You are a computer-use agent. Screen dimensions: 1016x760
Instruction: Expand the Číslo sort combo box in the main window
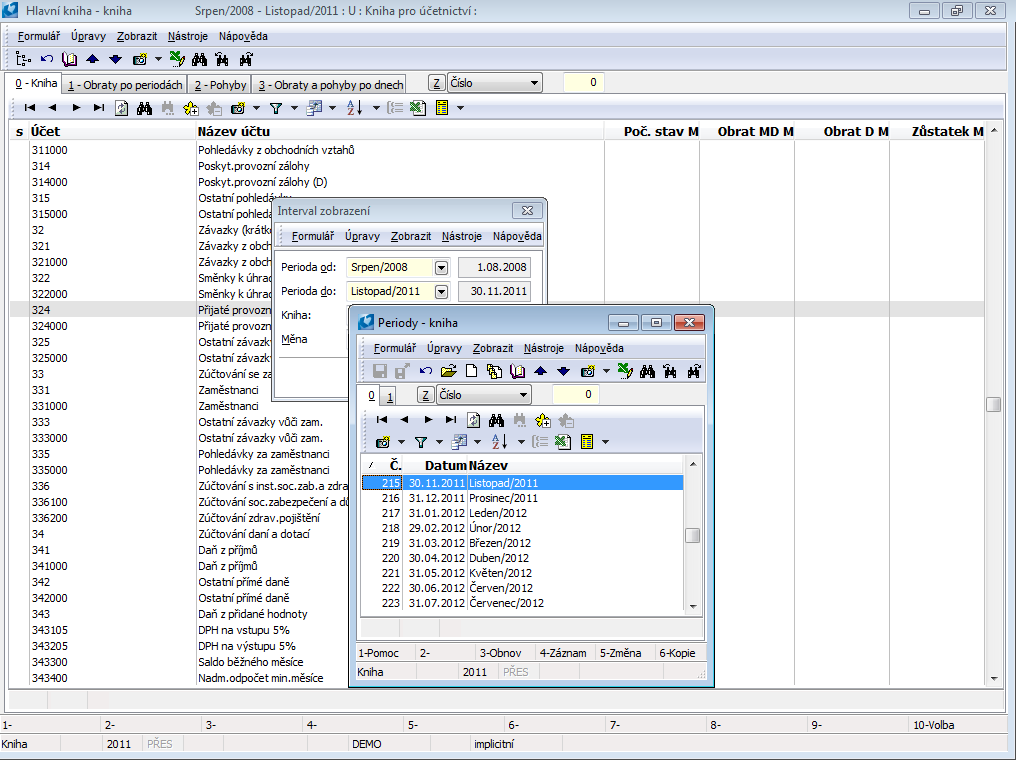click(x=535, y=84)
